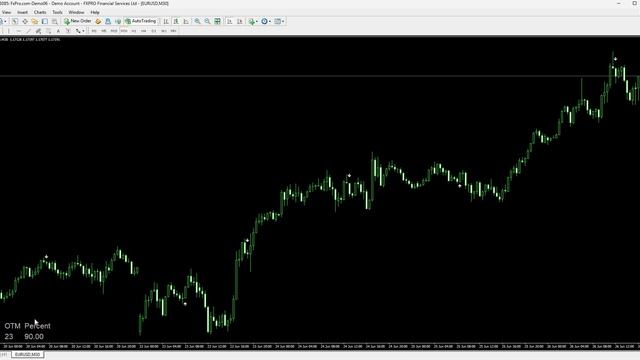Select the EURUSD,M30 chart tab

pos(27,355)
